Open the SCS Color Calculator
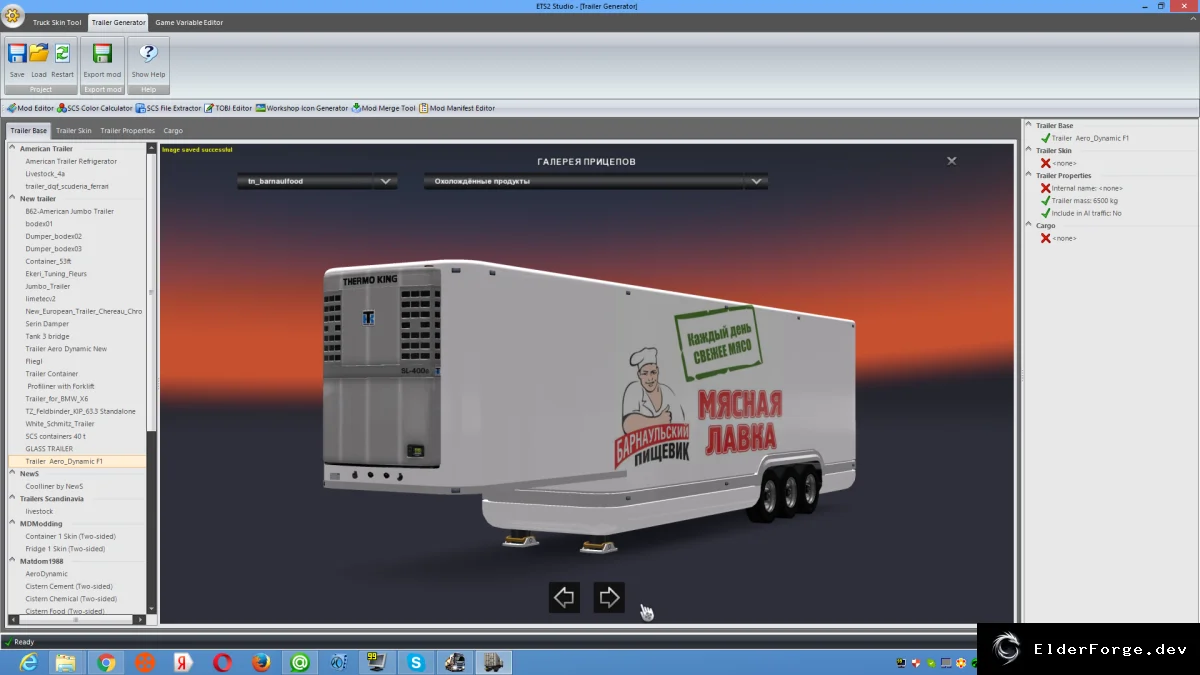This screenshot has width=1200, height=675. click(x=95, y=108)
